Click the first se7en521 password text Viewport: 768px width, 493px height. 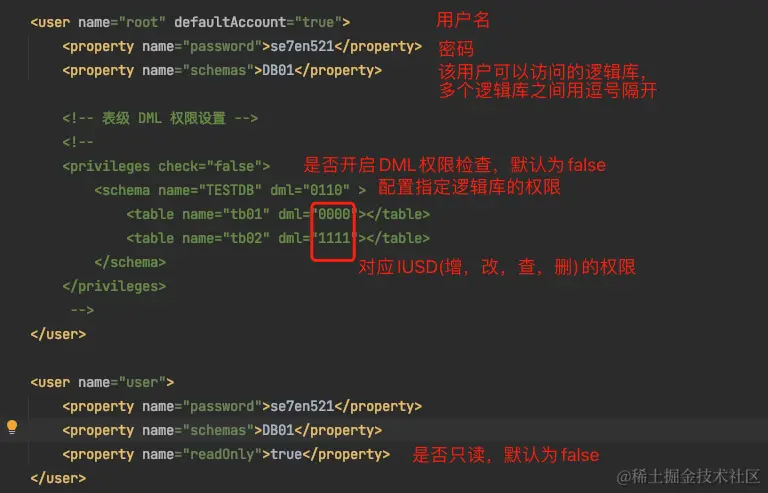(302, 47)
